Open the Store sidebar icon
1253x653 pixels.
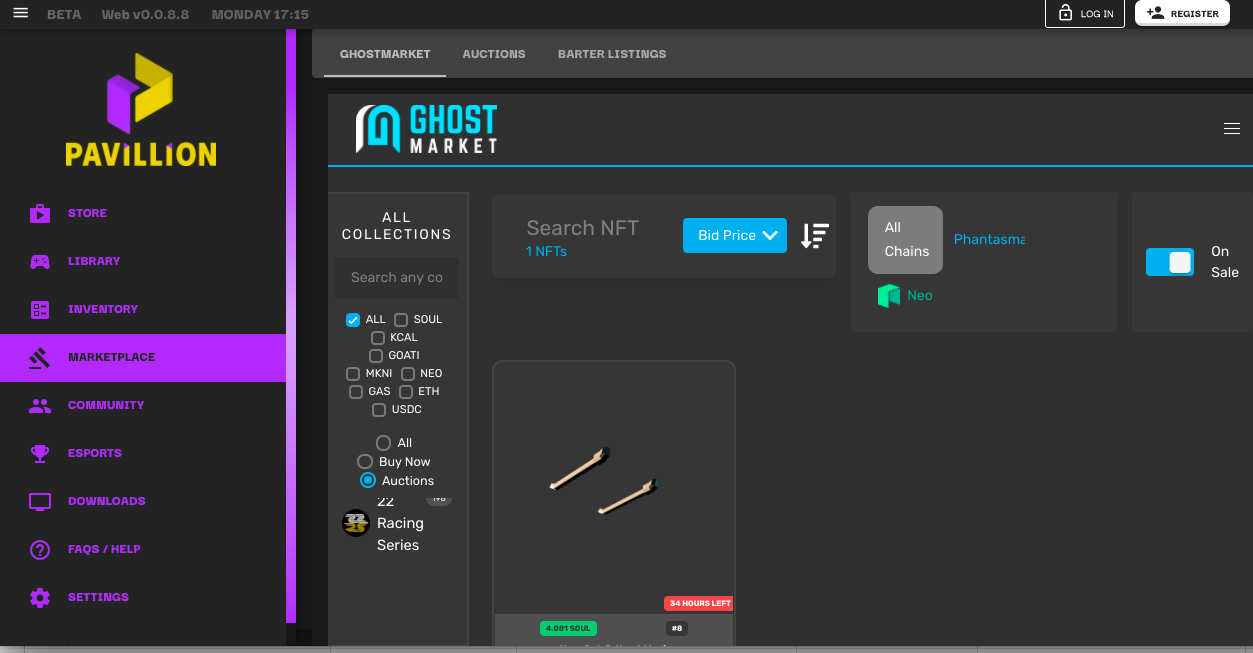coord(40,213)
